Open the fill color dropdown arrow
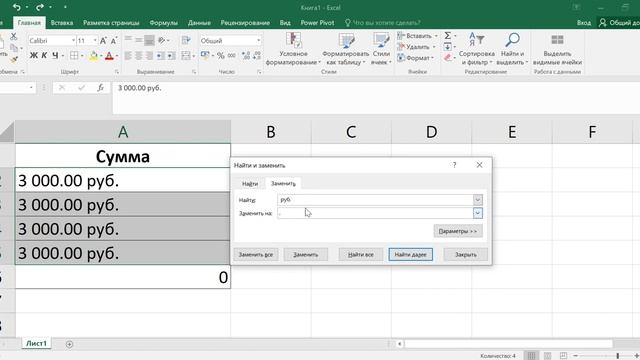 (x=101, y=56)
